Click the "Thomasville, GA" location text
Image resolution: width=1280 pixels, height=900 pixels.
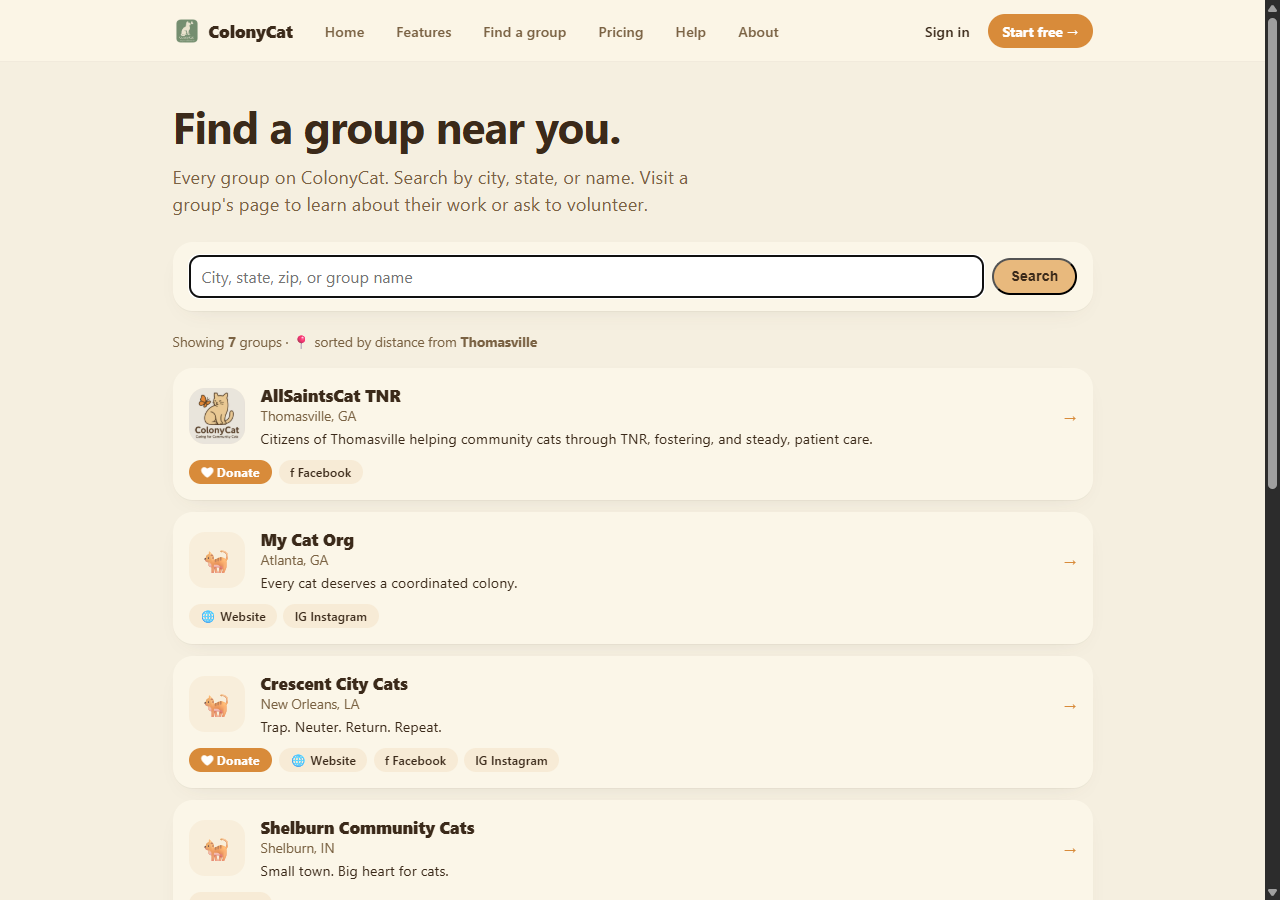point(308,416)
